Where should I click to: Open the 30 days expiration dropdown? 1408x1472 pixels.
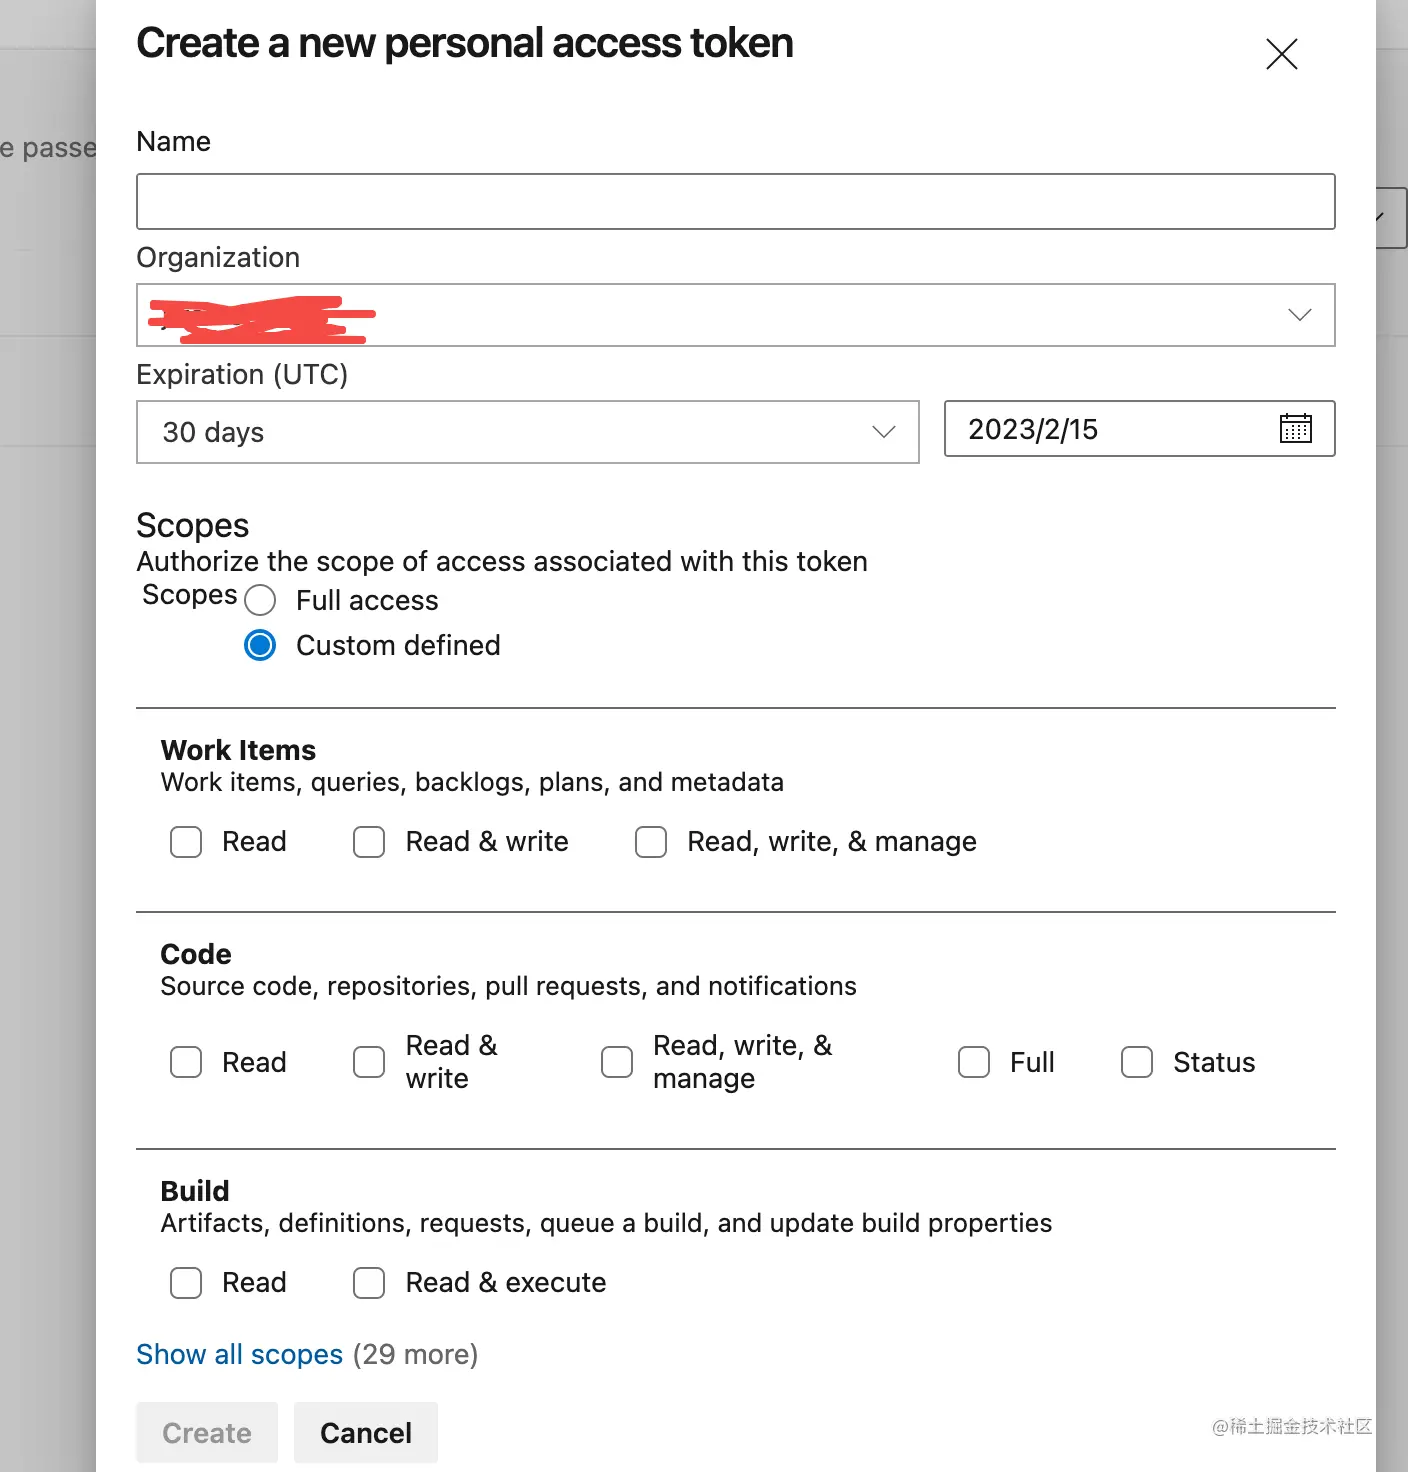[x=527, y=432]
